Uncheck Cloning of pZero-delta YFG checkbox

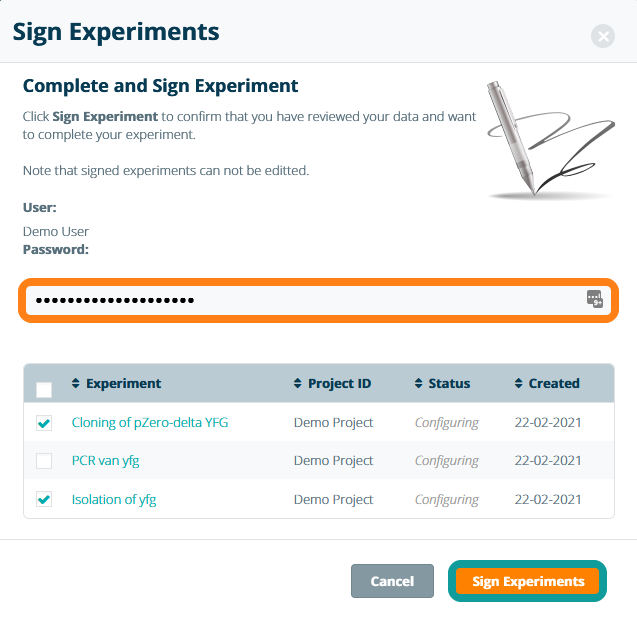[x=44, y=423]
